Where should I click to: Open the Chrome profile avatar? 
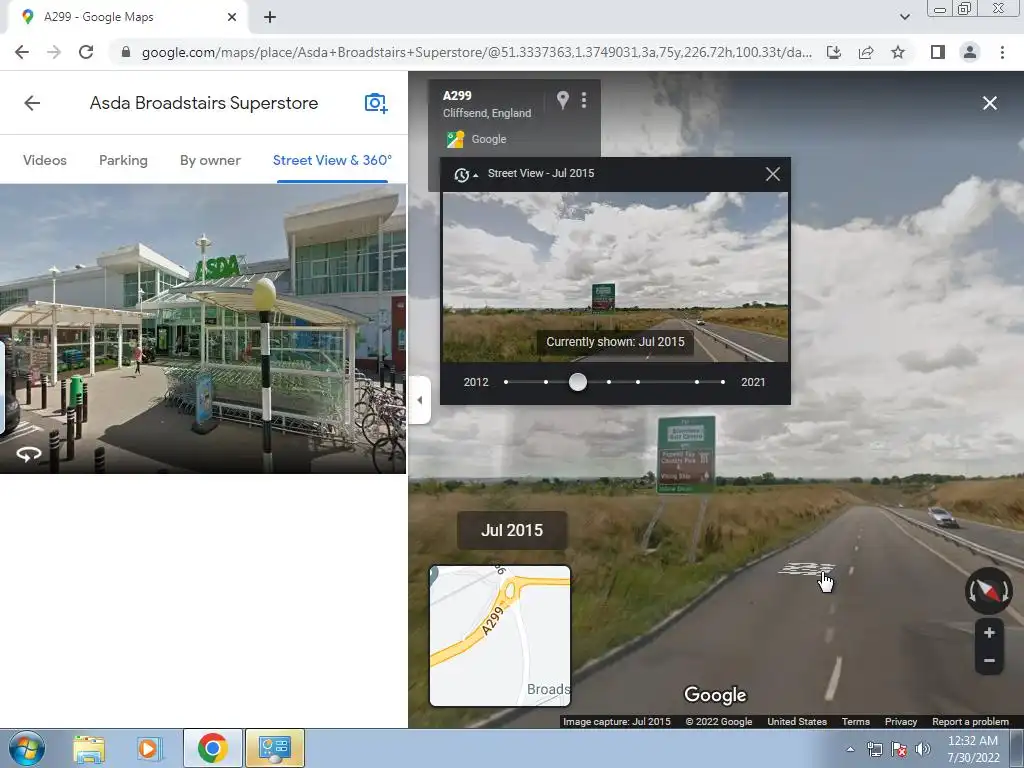point(970,52)
